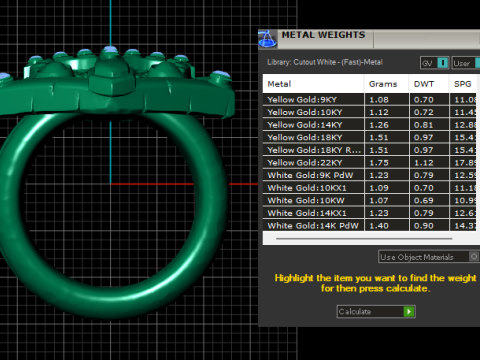
Task: Toggle Use Object Materials option
Action: (429, 257)
